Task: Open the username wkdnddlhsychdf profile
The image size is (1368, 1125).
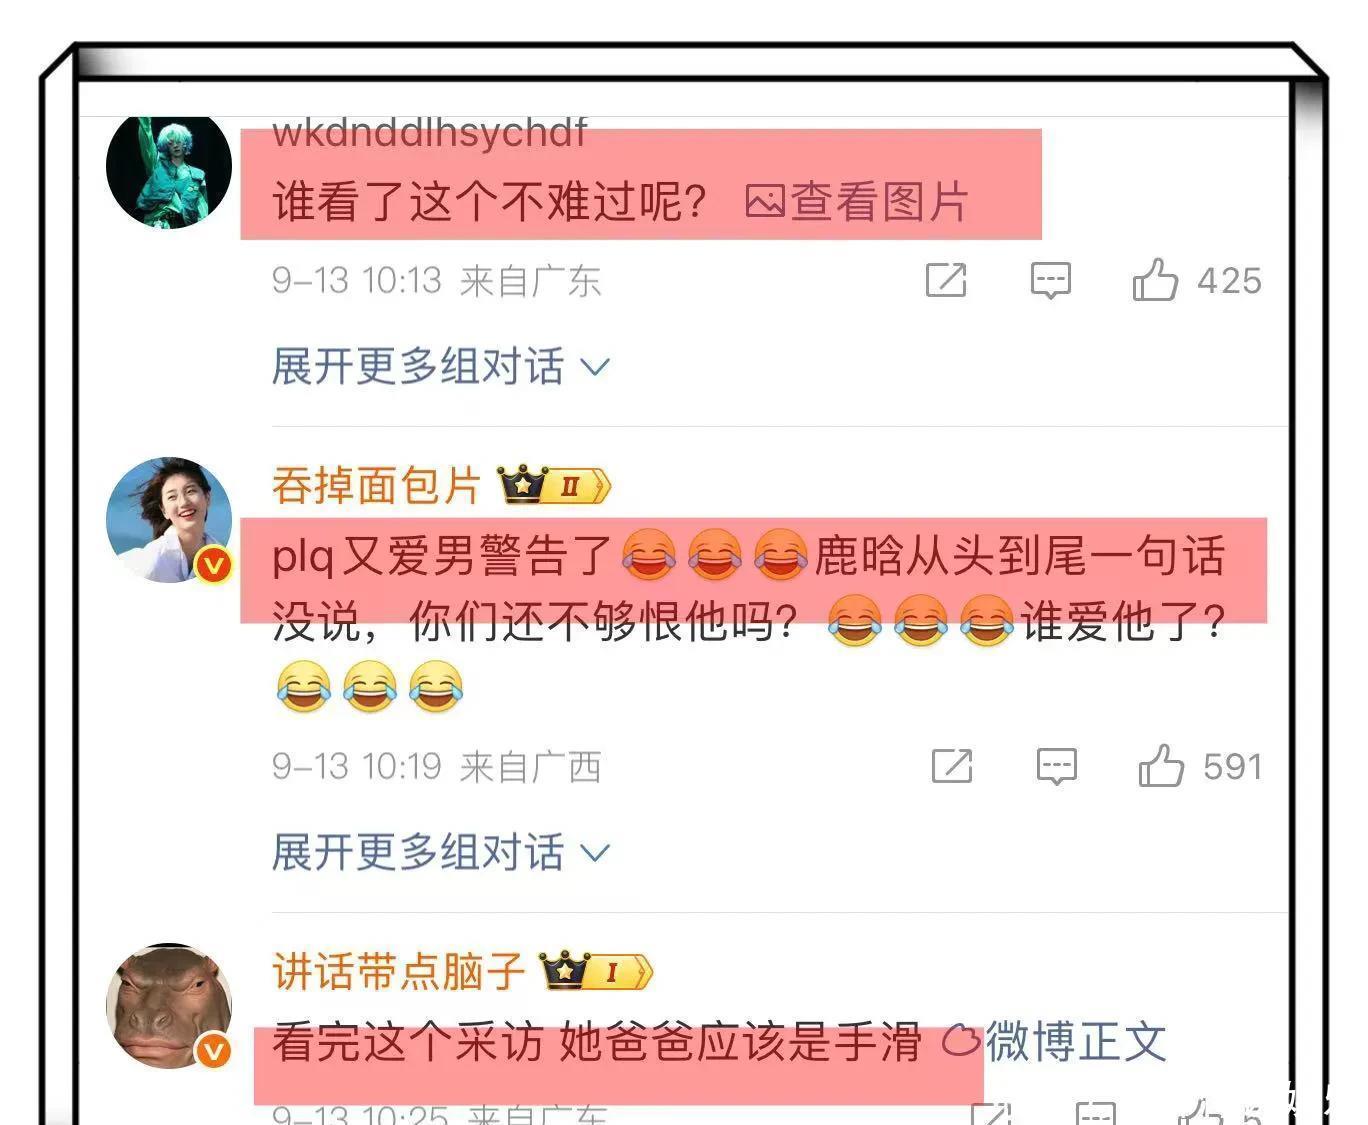Action: [x=430, y=132]
